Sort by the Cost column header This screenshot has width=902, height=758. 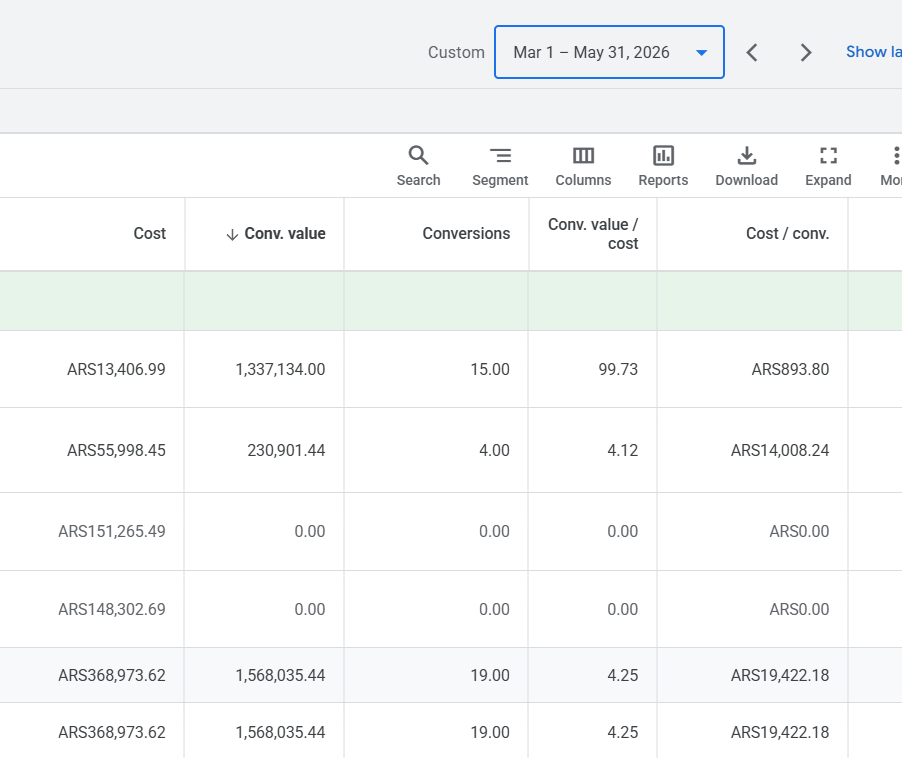[150, 233]
